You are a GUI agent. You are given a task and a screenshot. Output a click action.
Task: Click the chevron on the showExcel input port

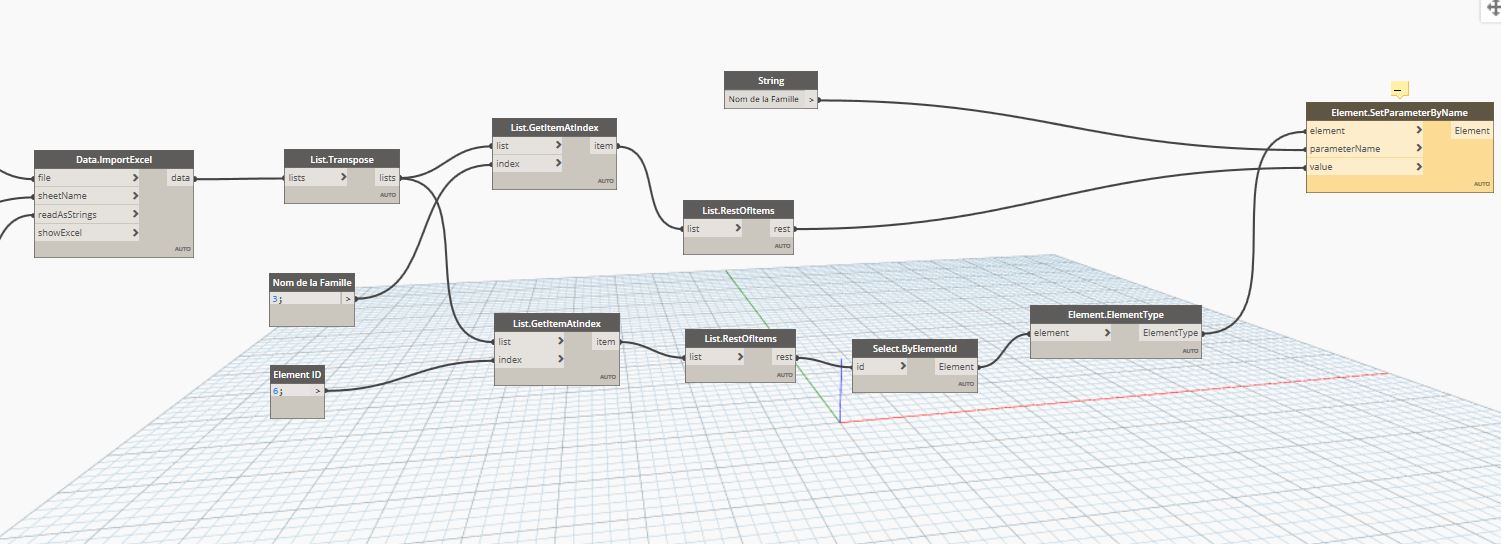pyautogui.click(x=134, y=232)
